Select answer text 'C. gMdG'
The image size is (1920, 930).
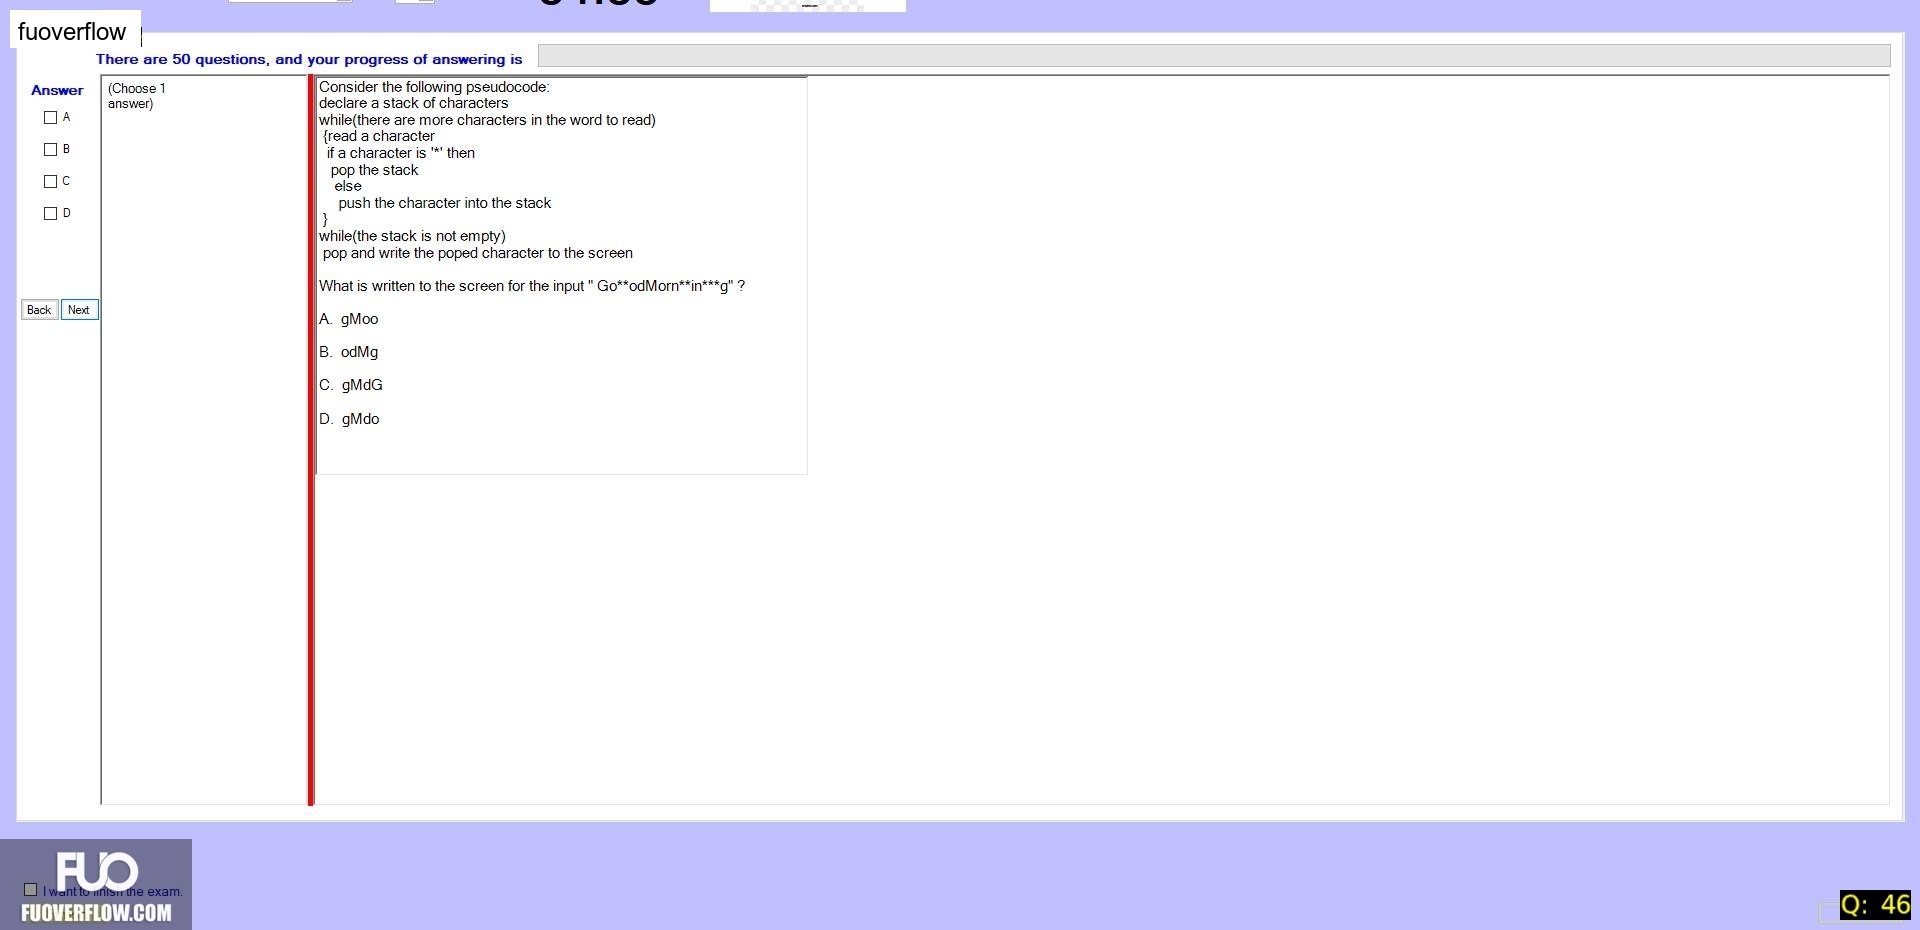pos(350,385)
